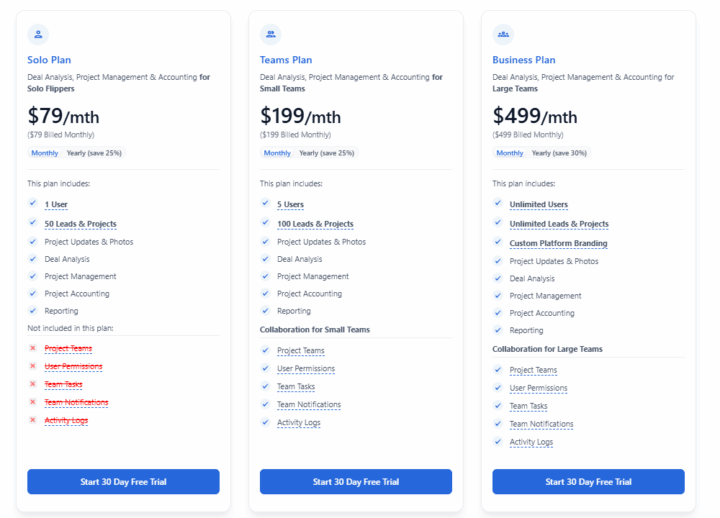The height and width of the screenshot is (518, 720).
Task: Click the Business Plan group icon
Action: tap(503, 34)
